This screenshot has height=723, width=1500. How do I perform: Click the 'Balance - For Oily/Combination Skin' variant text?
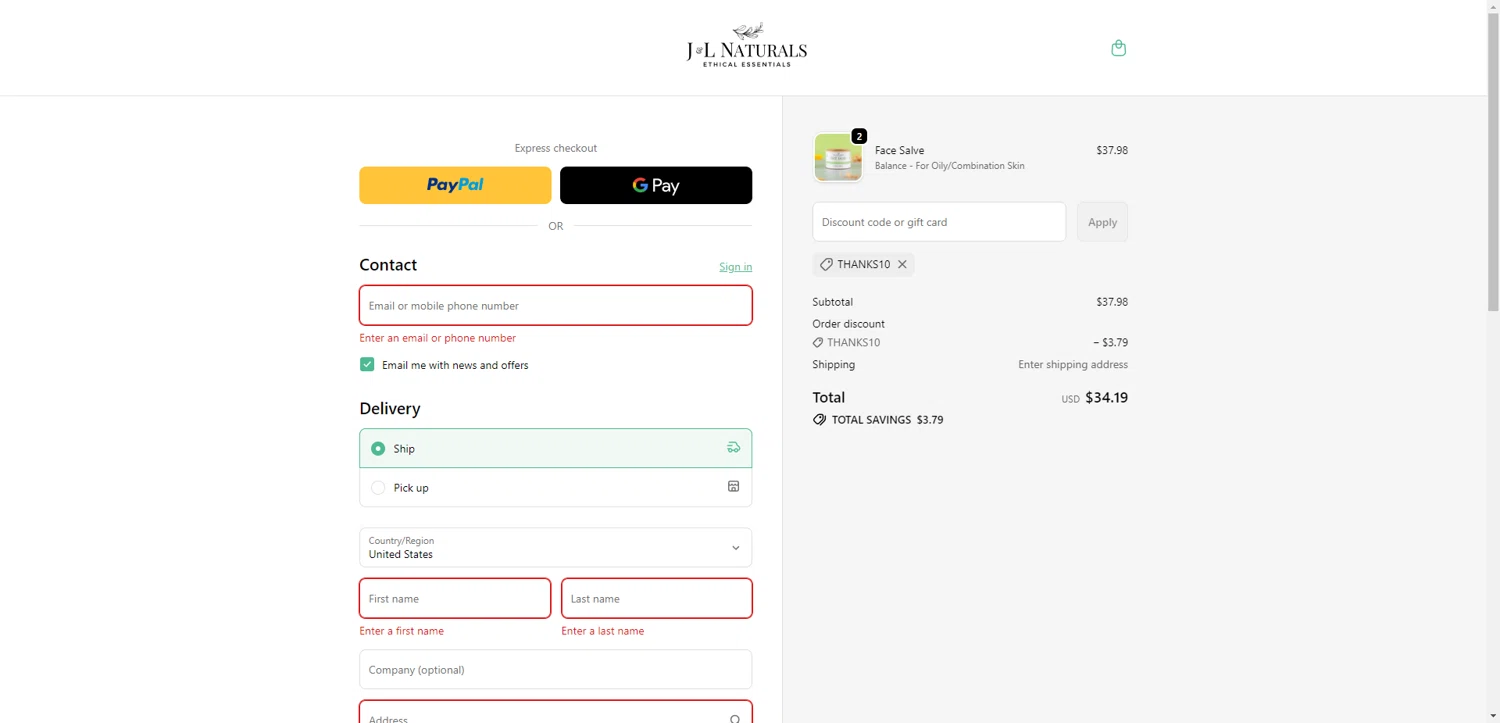coord(949,166)
